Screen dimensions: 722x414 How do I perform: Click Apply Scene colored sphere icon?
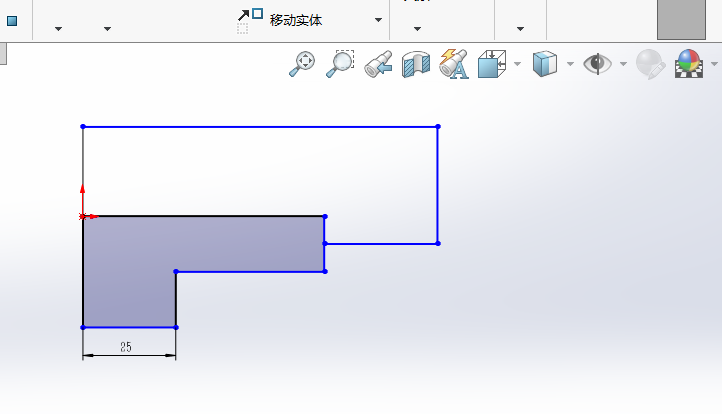coord(689,64)
